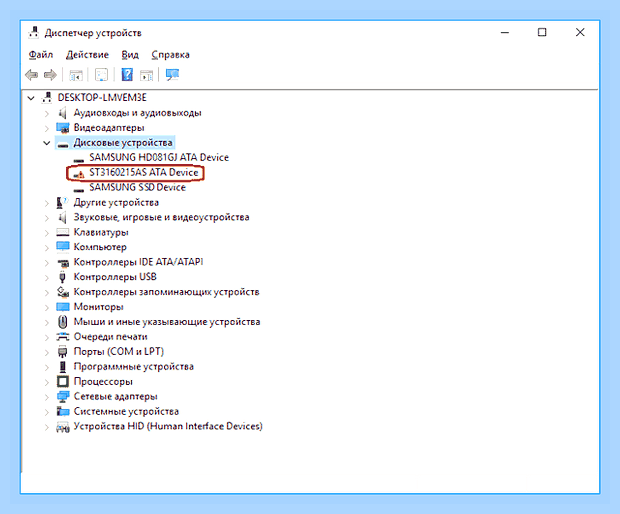This screenshot has height=514, width=620.
Task: Collapse the Дисковые устройства category arrow
Action: [47, 143]
